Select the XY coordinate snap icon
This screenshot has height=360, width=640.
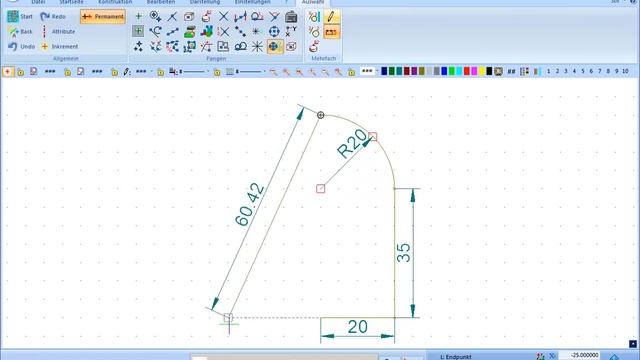tap(291, 31)
